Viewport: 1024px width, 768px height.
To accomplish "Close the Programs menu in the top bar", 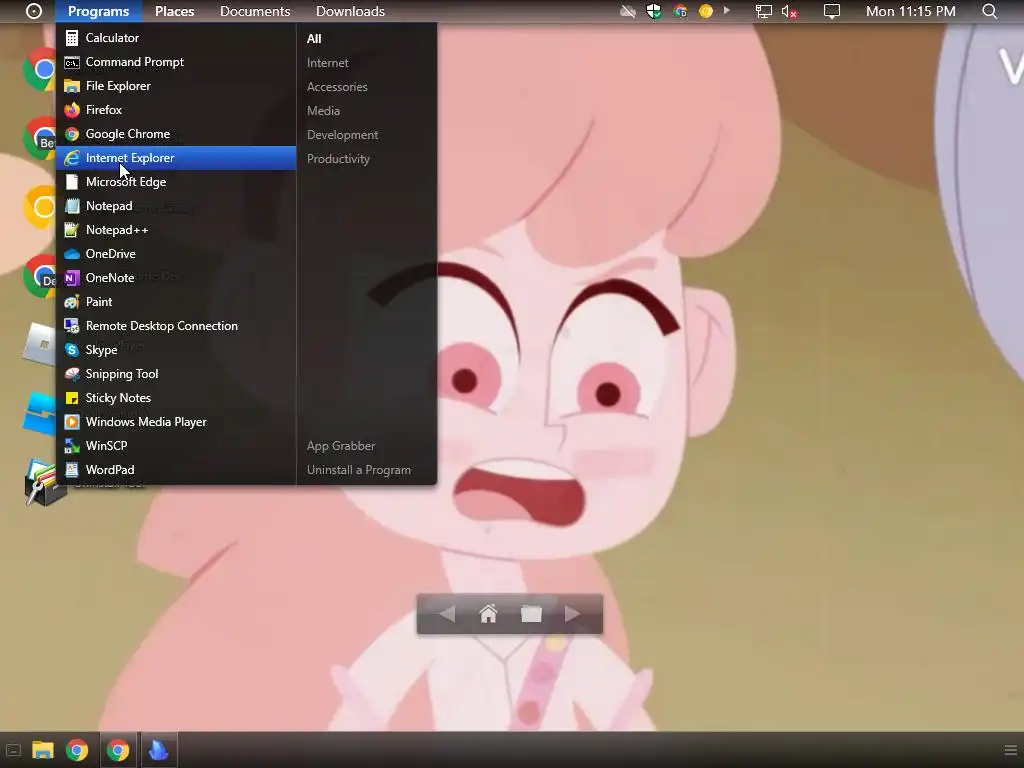I will coord(99,11).
